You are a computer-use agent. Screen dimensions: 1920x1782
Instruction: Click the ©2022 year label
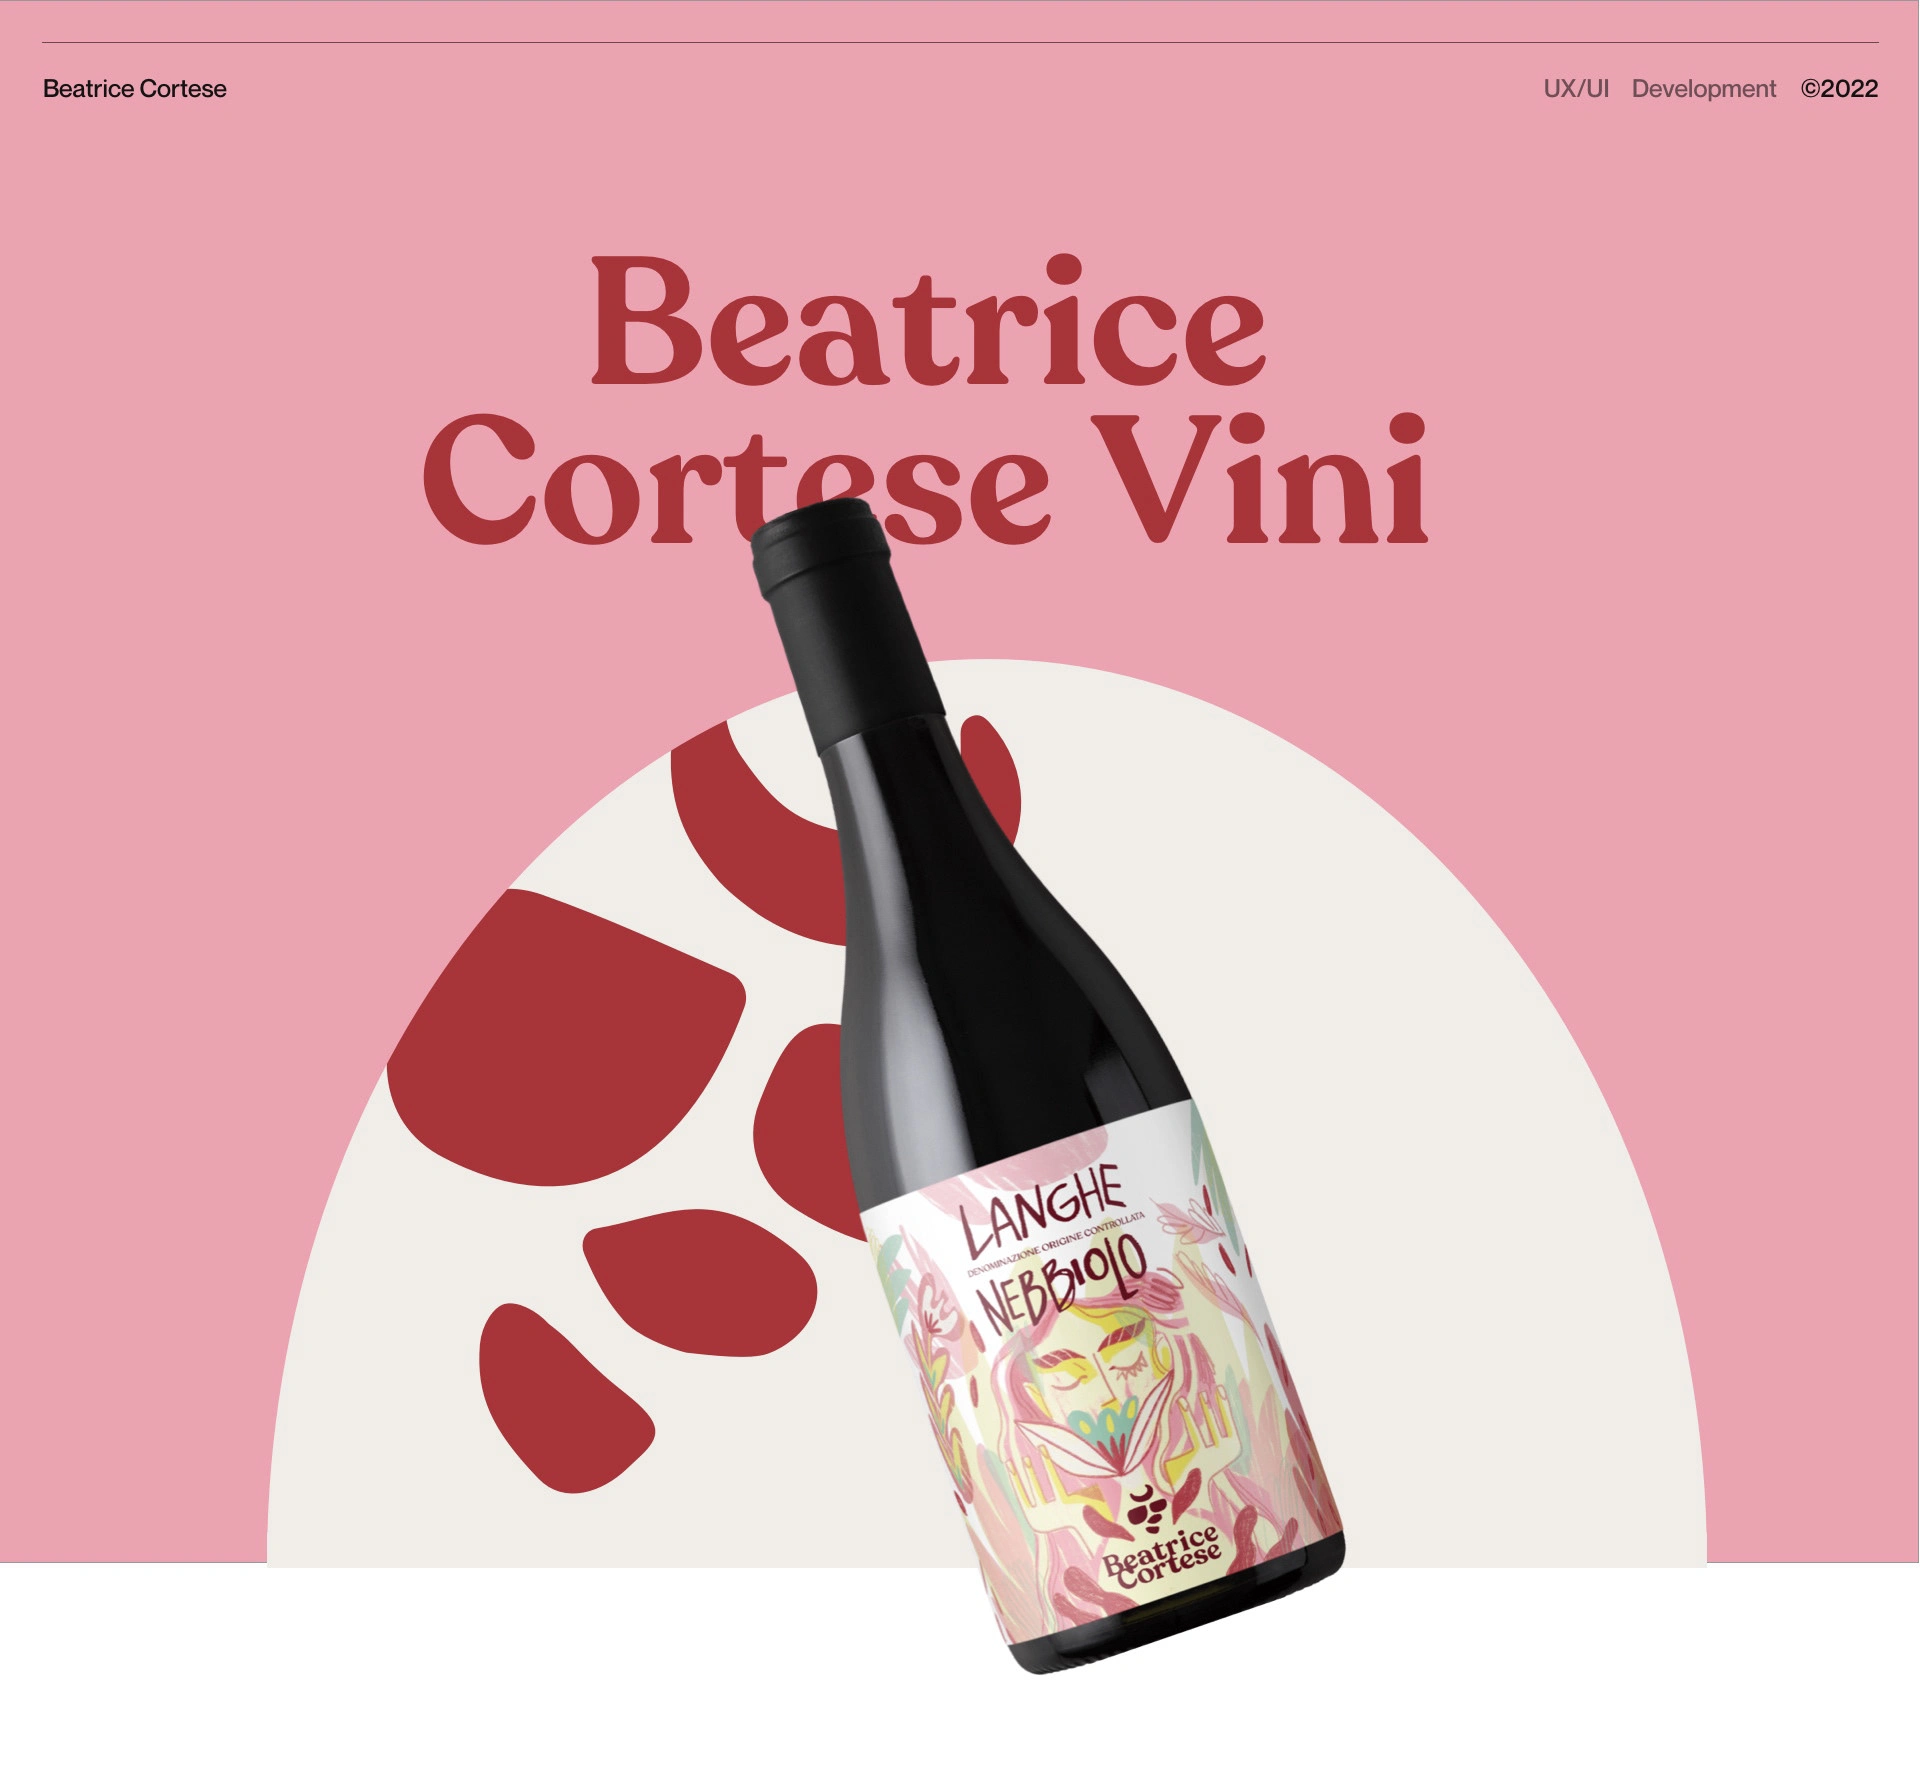(x=1839, y=89)
